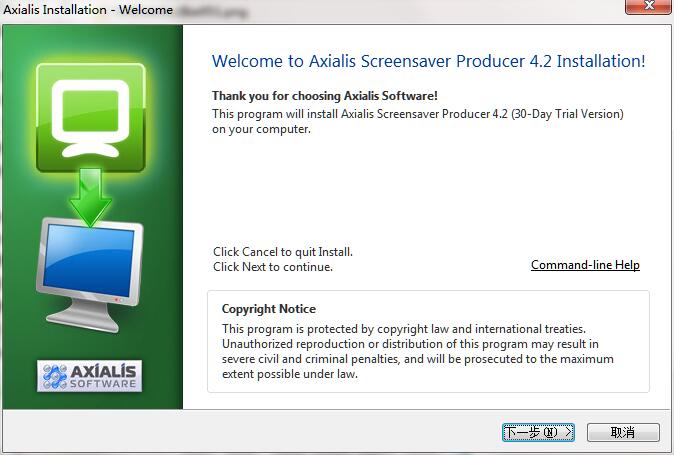The image size is (674, 455).
Task: Click the green screensaver monitor icon
Action: click(91, 117)
